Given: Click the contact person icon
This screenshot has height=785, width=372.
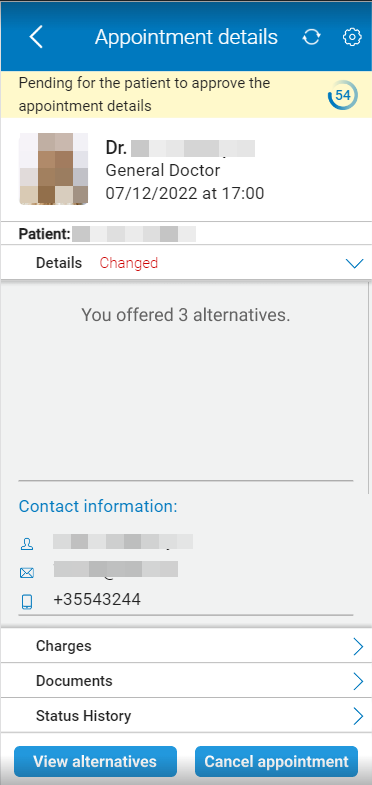Looking at the screenshot, I should coord(27,544).
